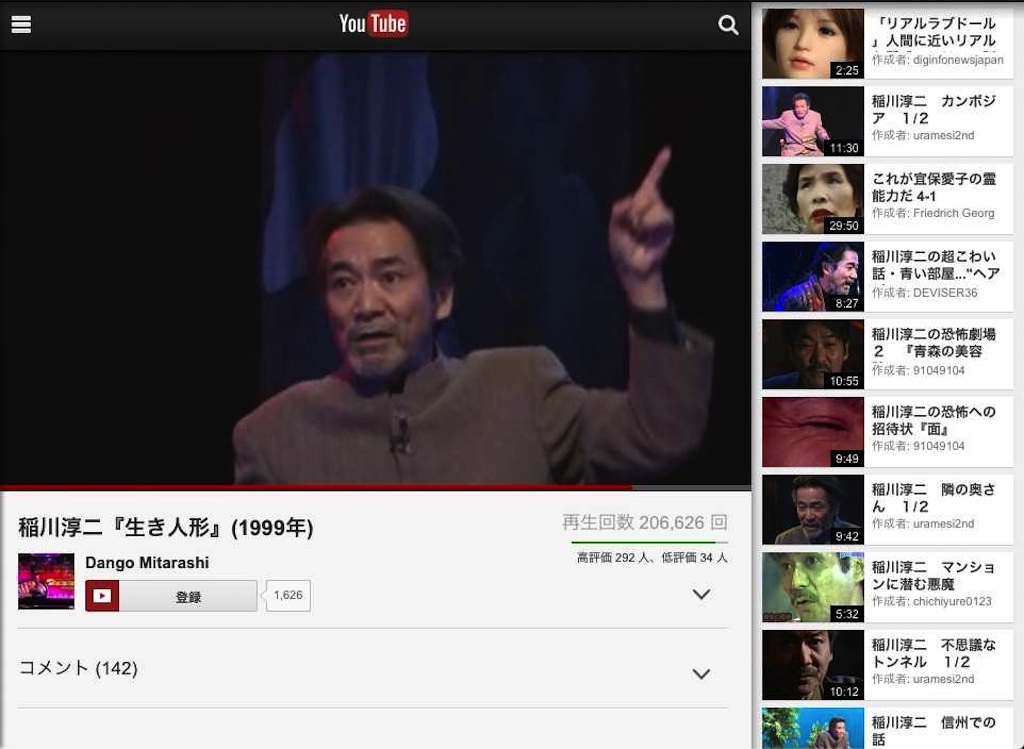Click title 稲川淳二の超こわい話・青い部屋
The width and height of the screenshot is (1024, 749).
pyautogui.click(x=935, y=265)
